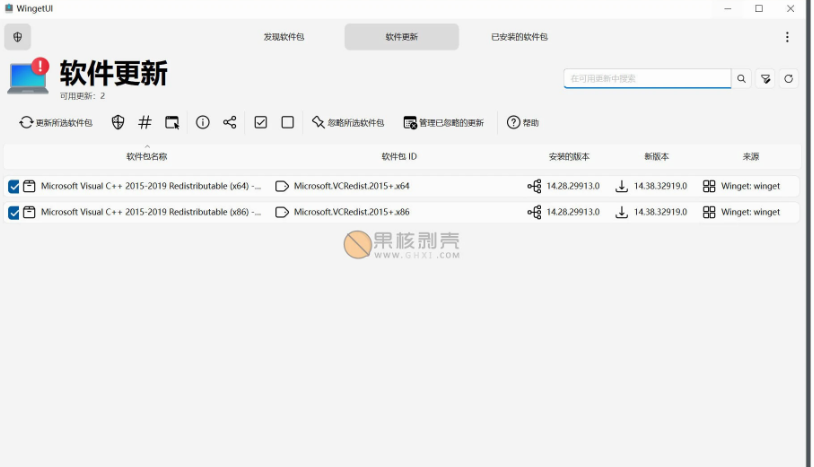The image size is (814, 467).
Task: Select all packages with the checked-box icon
Action: [261, 122]
